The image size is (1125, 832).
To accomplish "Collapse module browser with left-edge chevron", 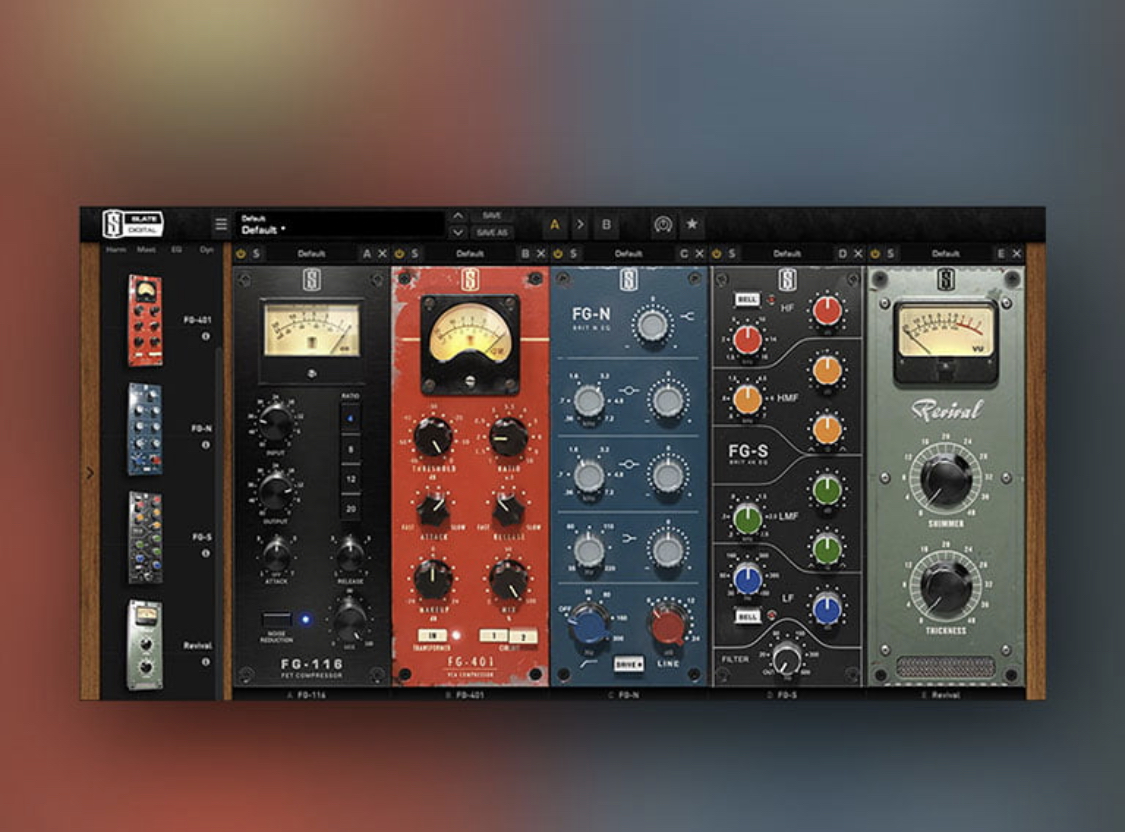I will 90,473.
